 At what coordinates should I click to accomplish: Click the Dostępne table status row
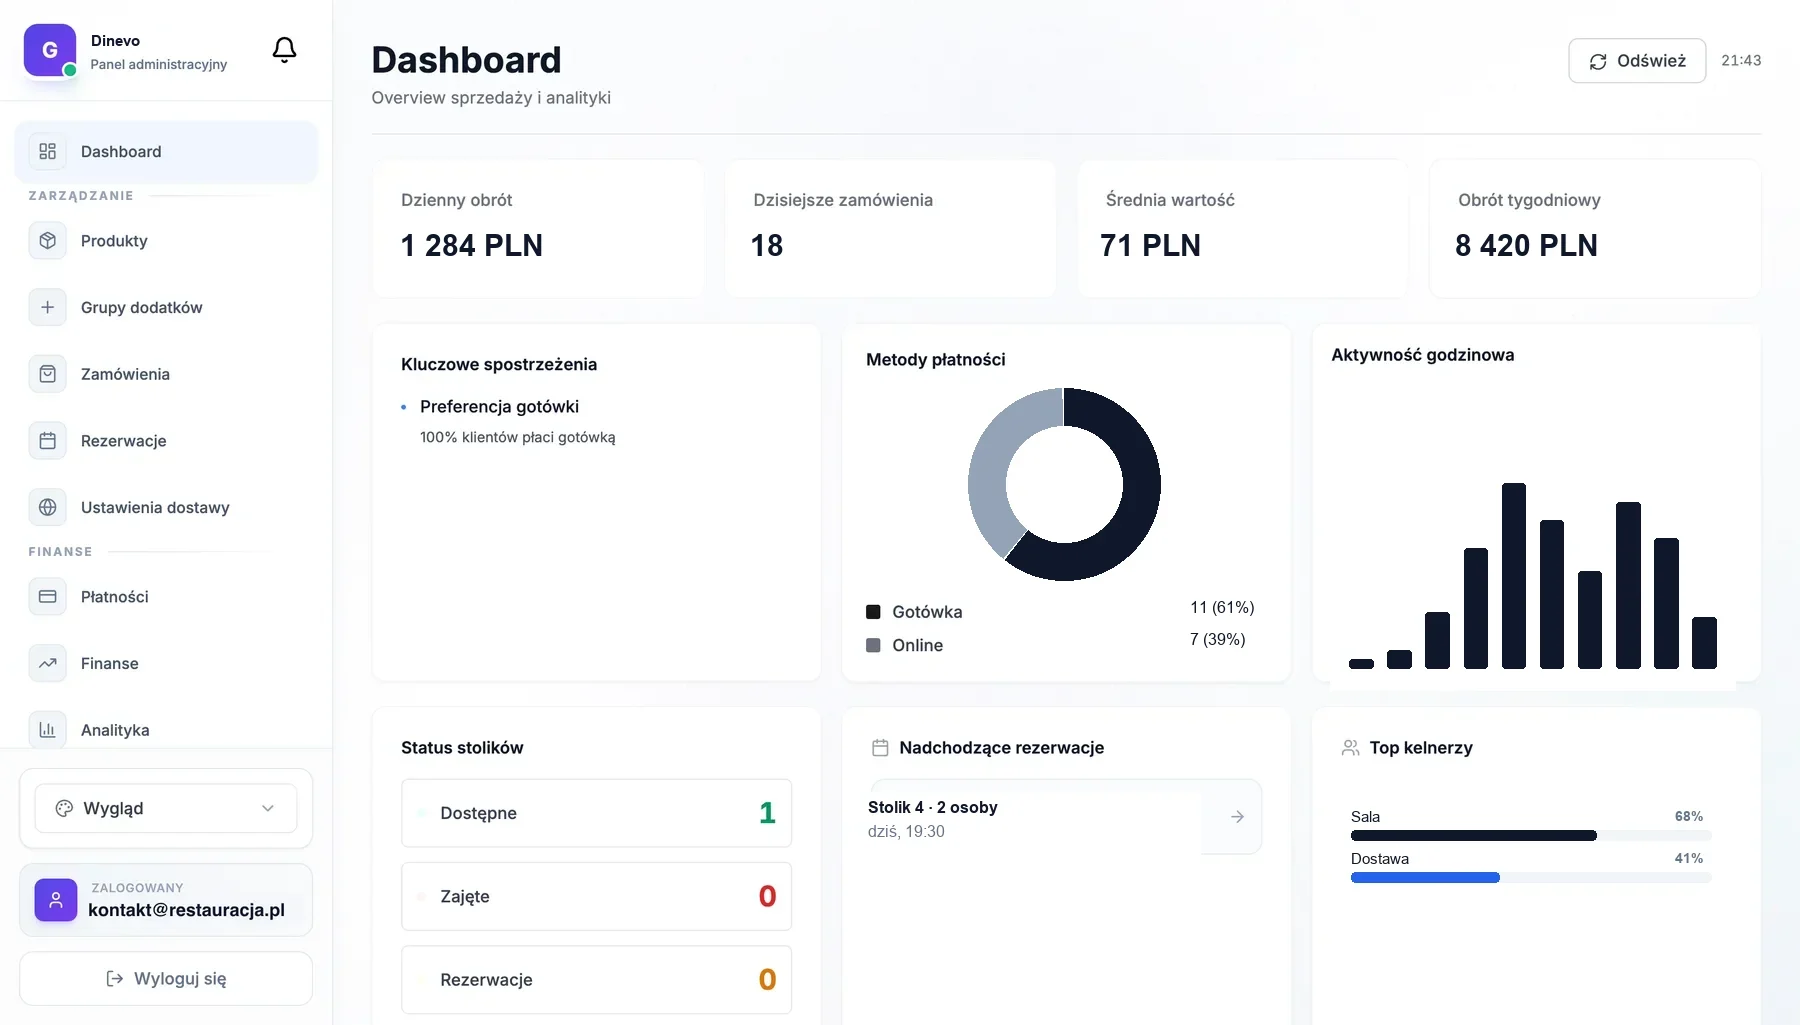(596, 813)
